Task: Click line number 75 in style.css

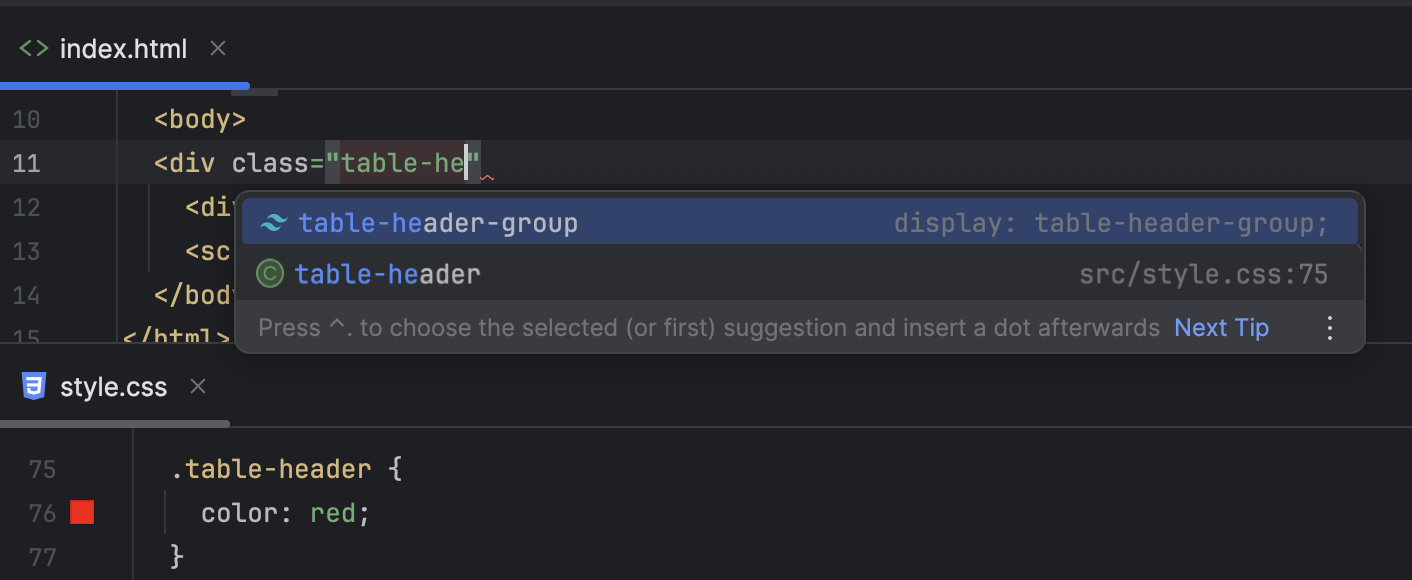Action: click(x=42, y=468)
